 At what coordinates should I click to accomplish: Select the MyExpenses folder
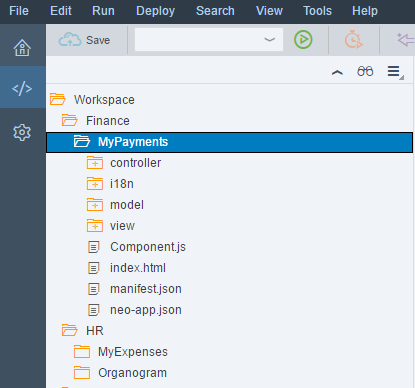tap(133, 352)
